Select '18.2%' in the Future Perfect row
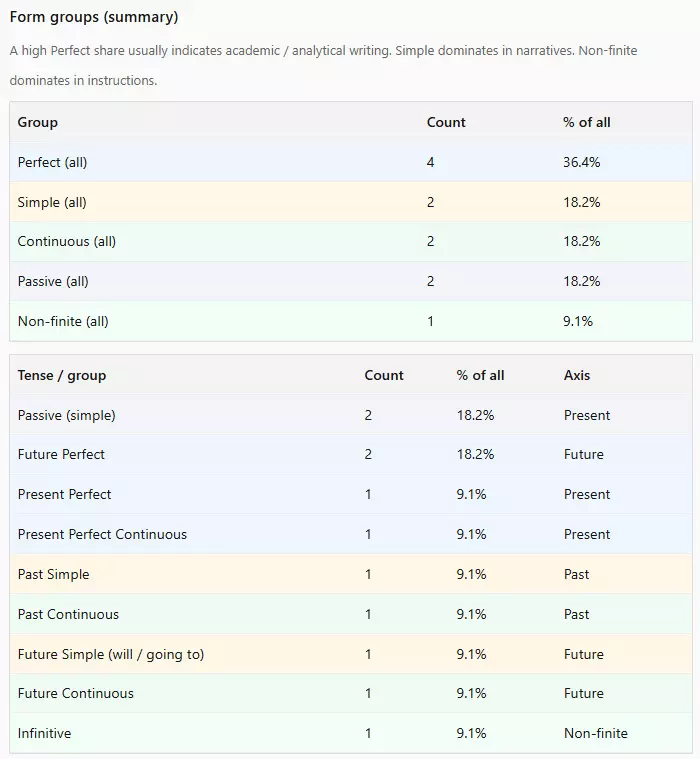The image size is (700, 759). pyautogui.click(x=475, y=455)
